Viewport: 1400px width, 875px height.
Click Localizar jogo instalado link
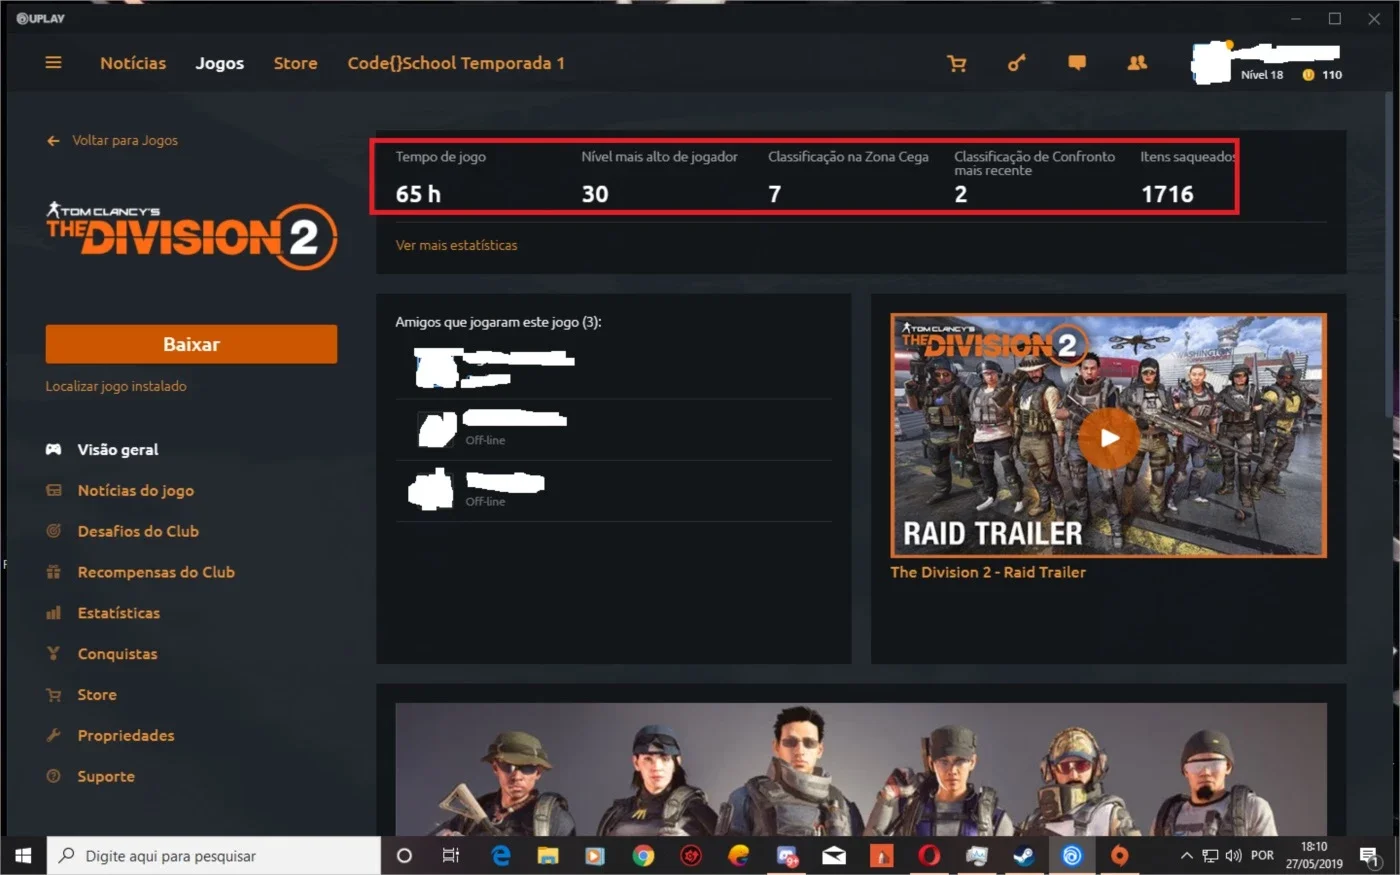[x=116, y=386]
